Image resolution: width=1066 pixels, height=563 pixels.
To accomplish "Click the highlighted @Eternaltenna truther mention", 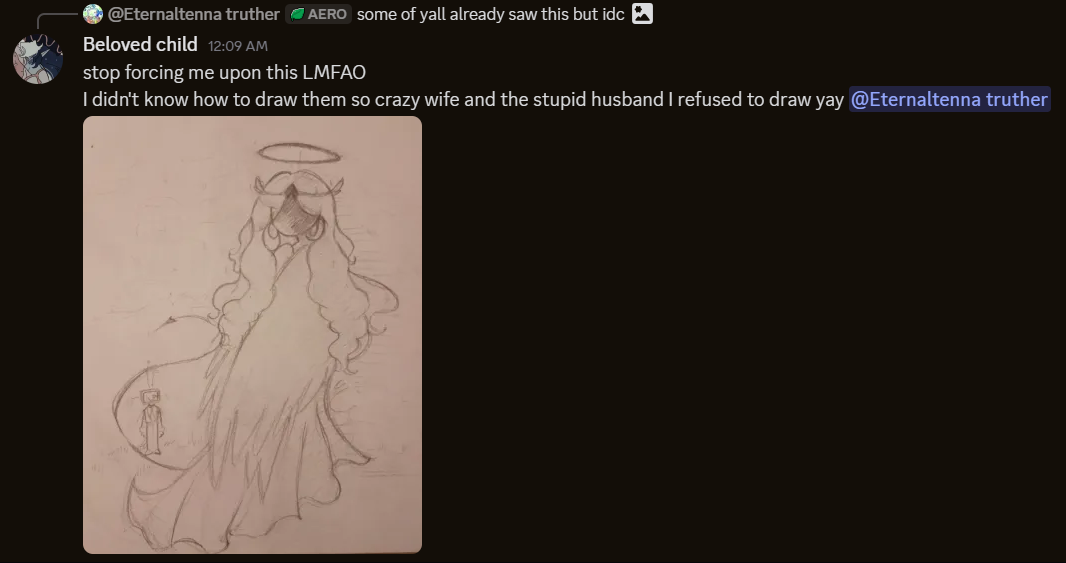I will point(950,99).
